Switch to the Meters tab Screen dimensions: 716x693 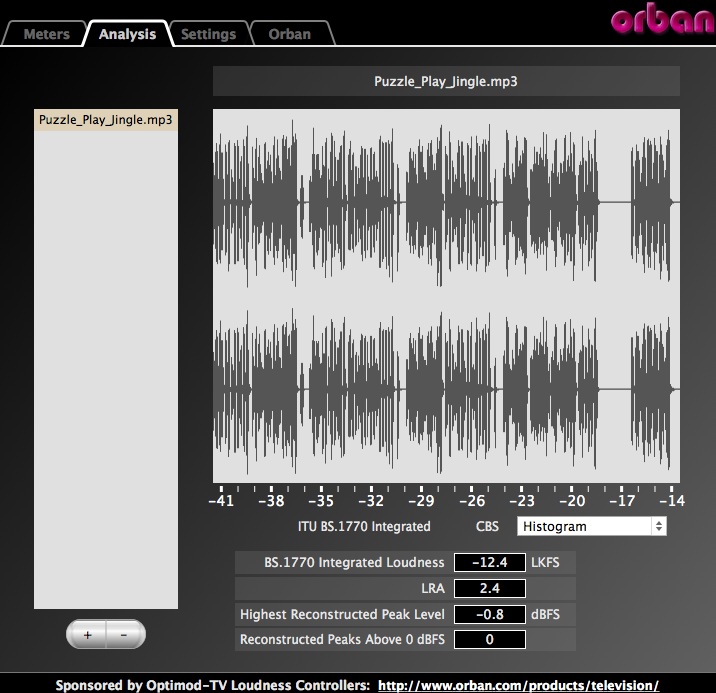(x=46, y=34)
